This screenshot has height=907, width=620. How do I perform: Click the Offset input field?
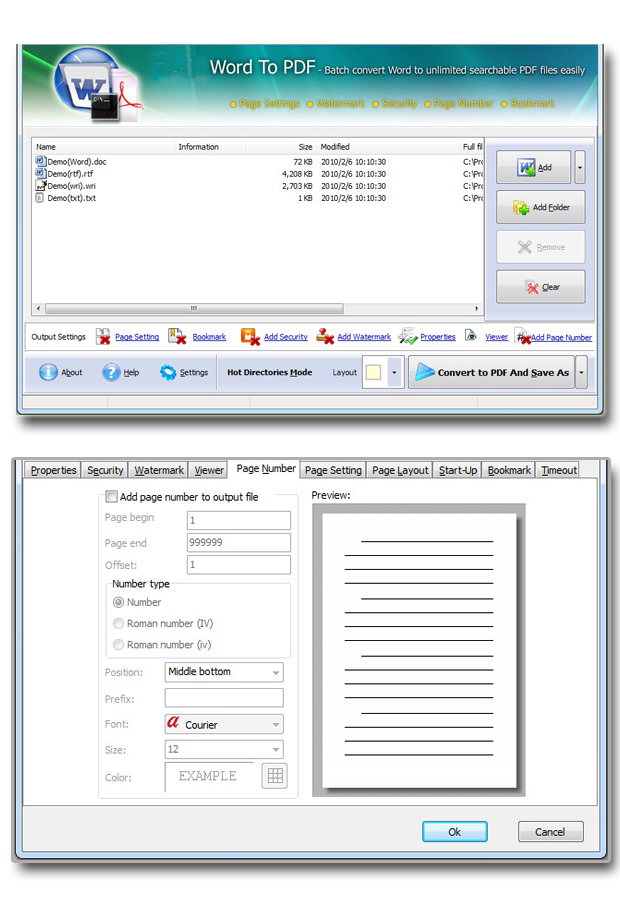(239, 565)
